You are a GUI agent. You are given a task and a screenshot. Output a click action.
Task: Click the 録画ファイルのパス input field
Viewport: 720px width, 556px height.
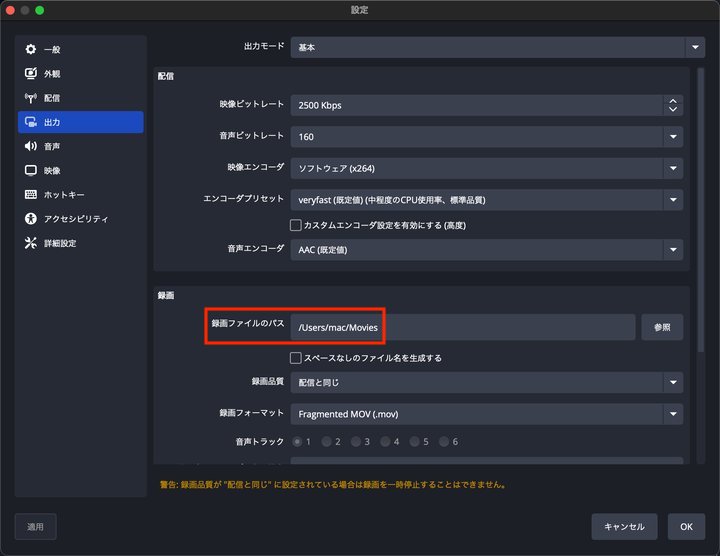[x=462, y=327]
